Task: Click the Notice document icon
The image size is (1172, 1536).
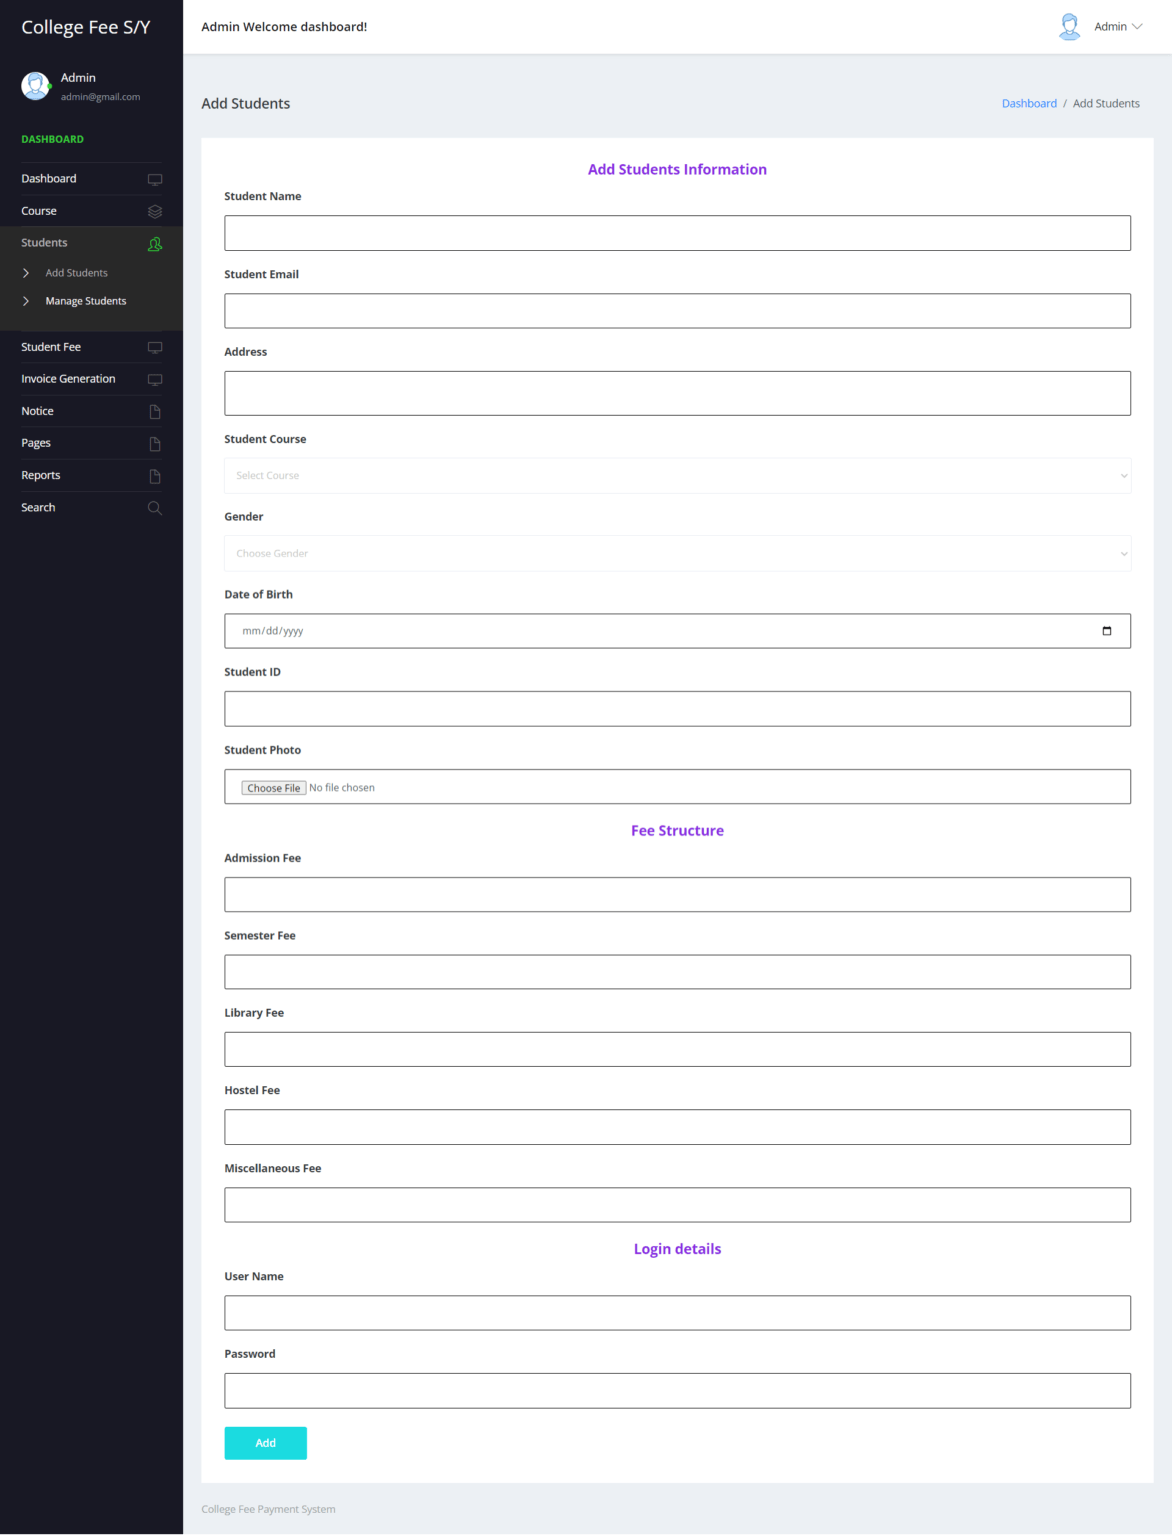Action: (x=155, y=411)
